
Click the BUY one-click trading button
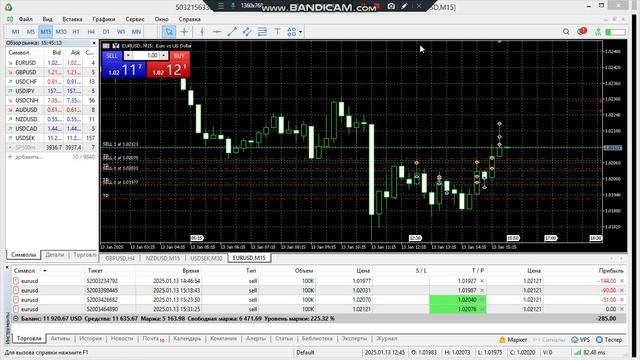click(x=179, y=56)
